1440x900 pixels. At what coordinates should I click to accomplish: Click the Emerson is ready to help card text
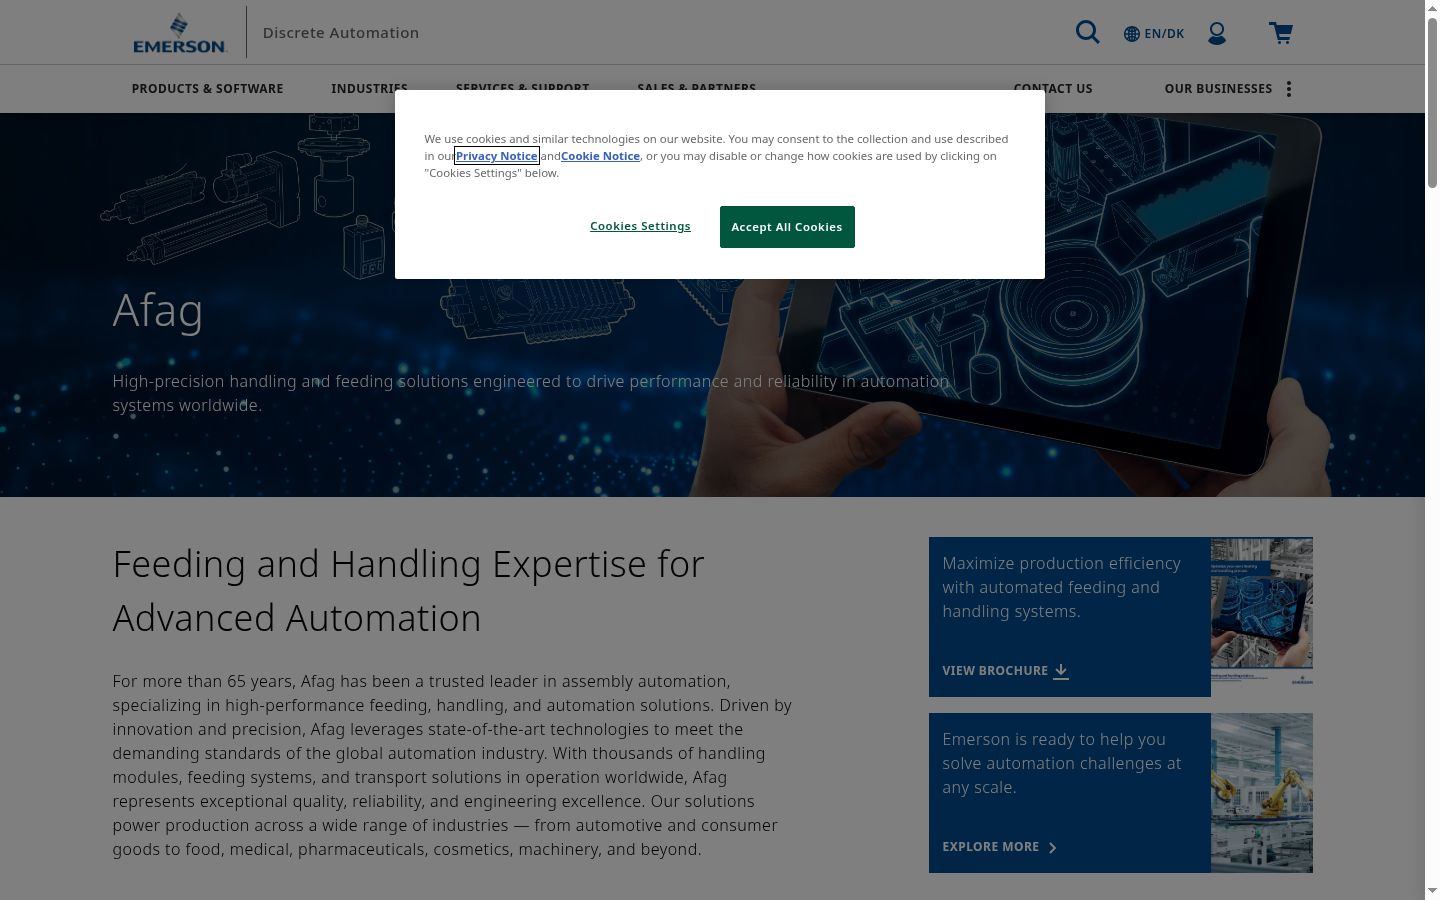pyautogui.click(x=1062, y=763)
